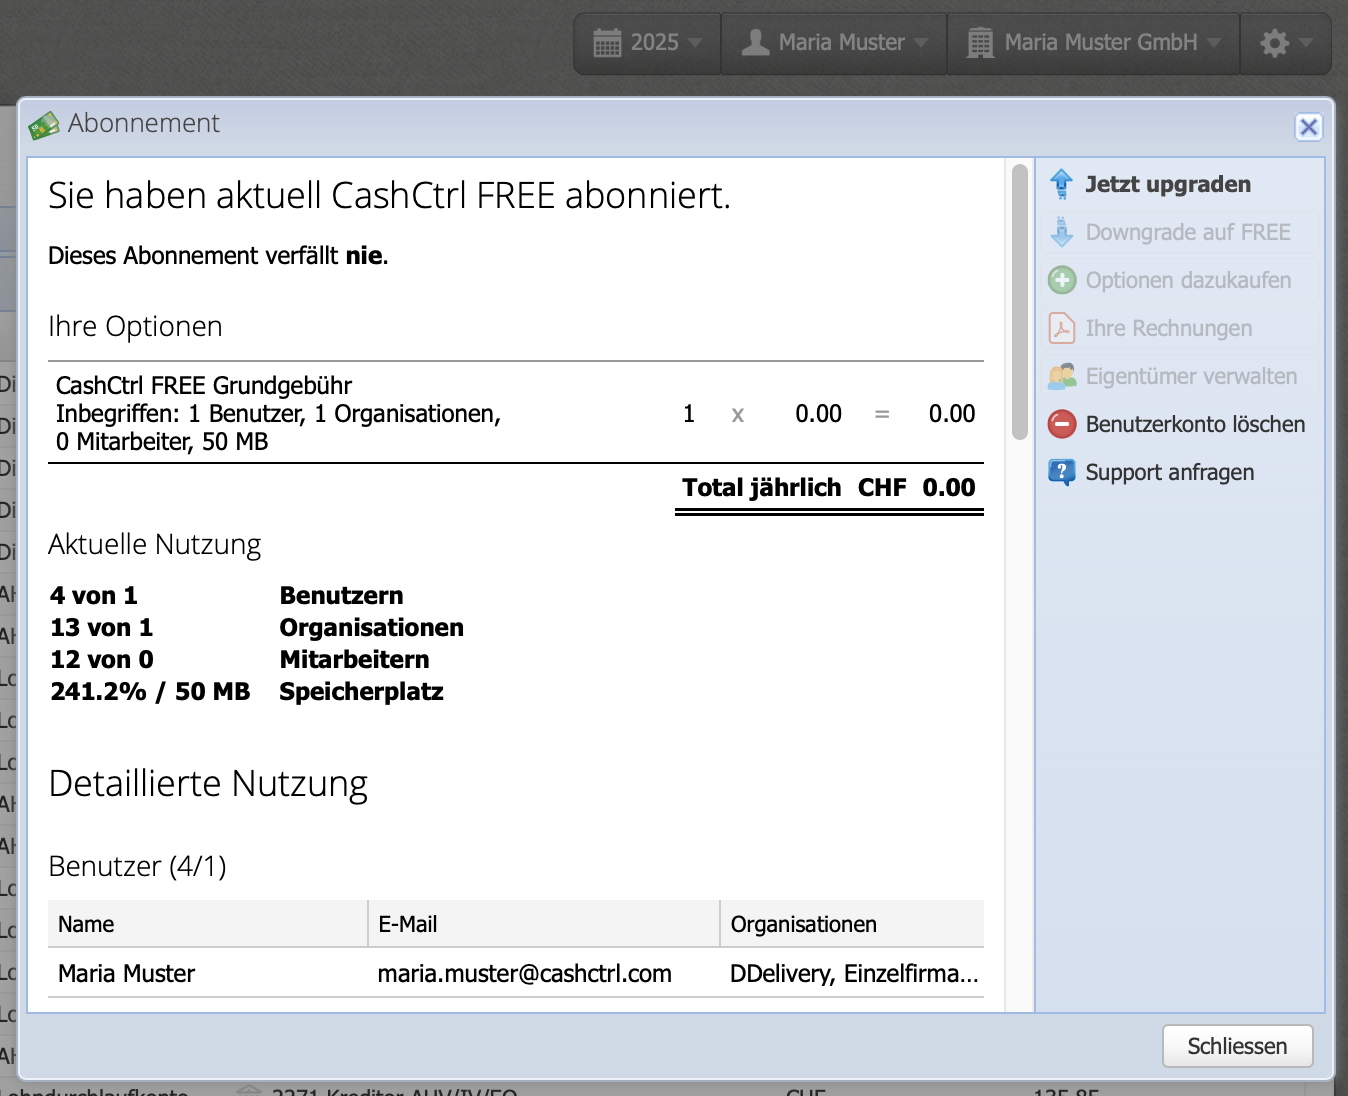The image size is (1348, 1096).
Task: Click the Organisationen column header
Action: click(x=804, y=923)
